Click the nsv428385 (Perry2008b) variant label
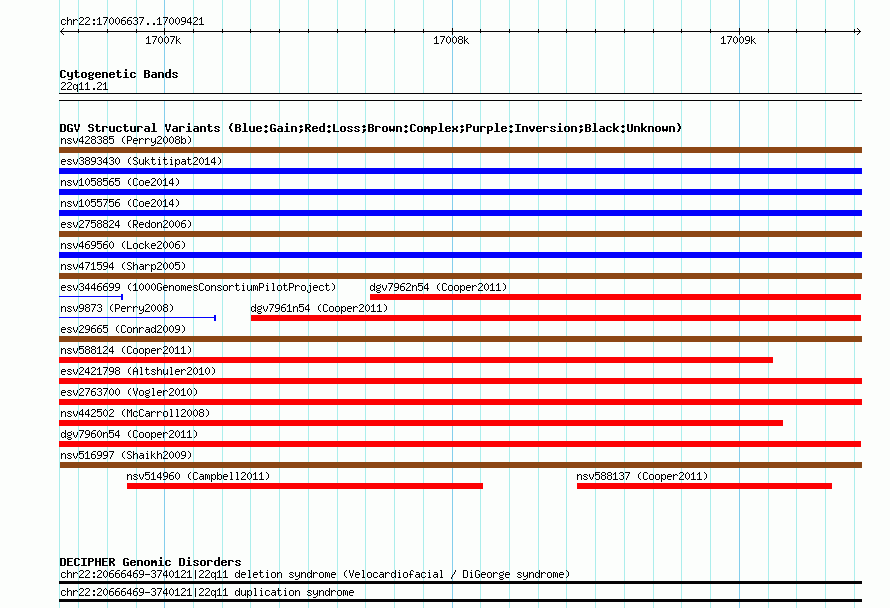890x608 pixels. [126, 140]
